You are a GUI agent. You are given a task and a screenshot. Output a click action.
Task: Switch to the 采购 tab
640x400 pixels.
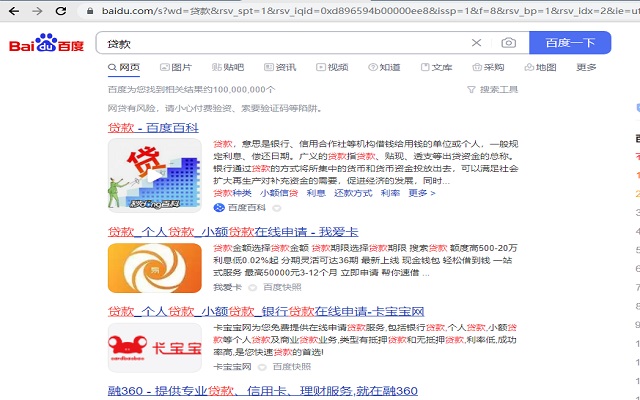pos(488,67)
